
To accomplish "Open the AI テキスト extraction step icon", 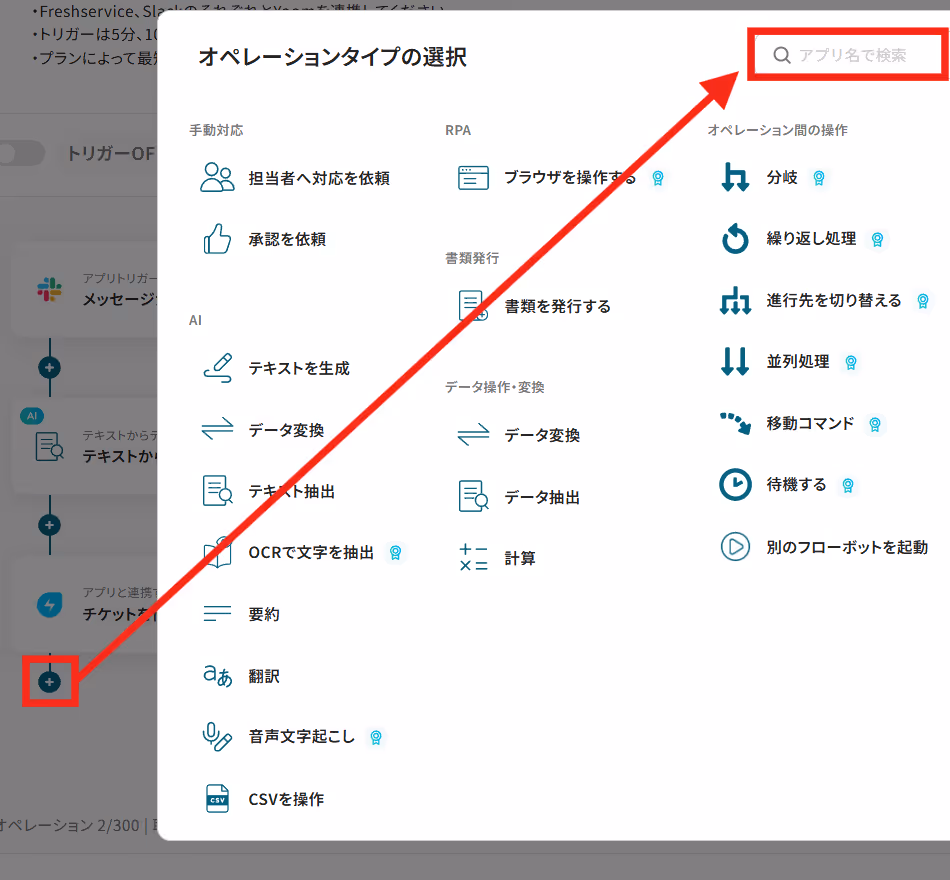I will 50,447.
